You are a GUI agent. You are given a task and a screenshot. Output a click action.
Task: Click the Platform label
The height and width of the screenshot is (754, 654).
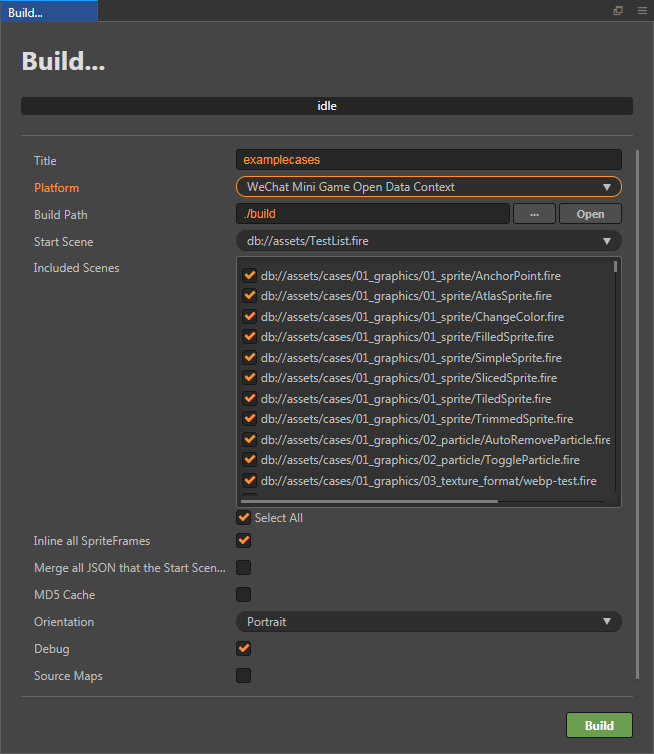pyautogui.click(x=56, y=188)
